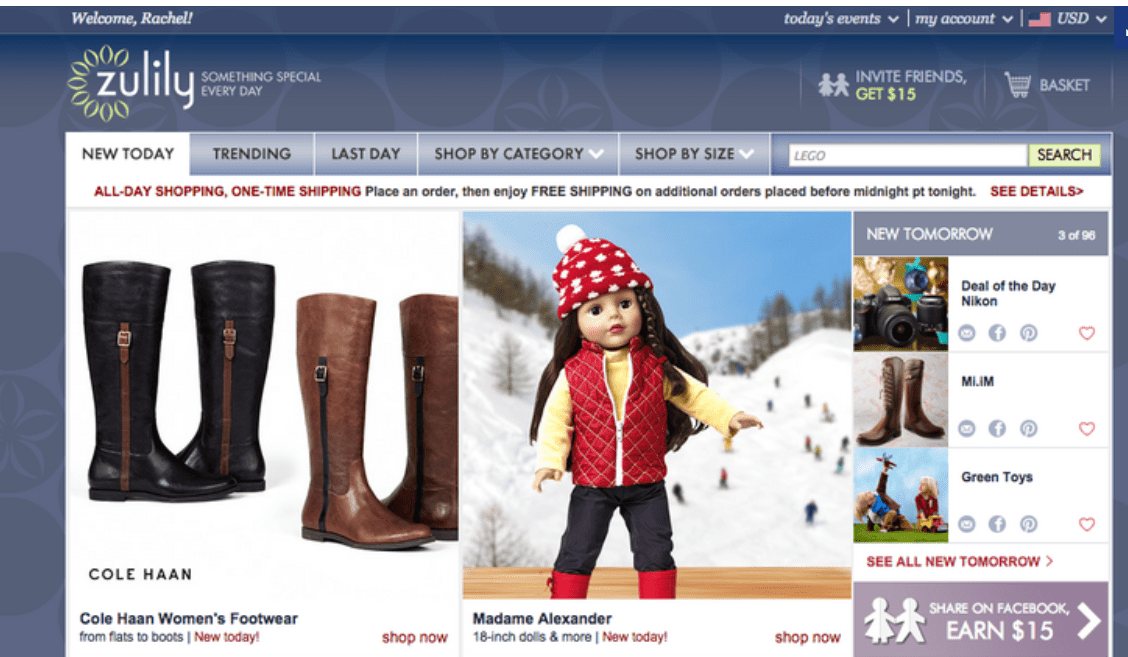This screenshot has height=657, width=1128.
Task: Click the search input field
Action: click(908, 155)
